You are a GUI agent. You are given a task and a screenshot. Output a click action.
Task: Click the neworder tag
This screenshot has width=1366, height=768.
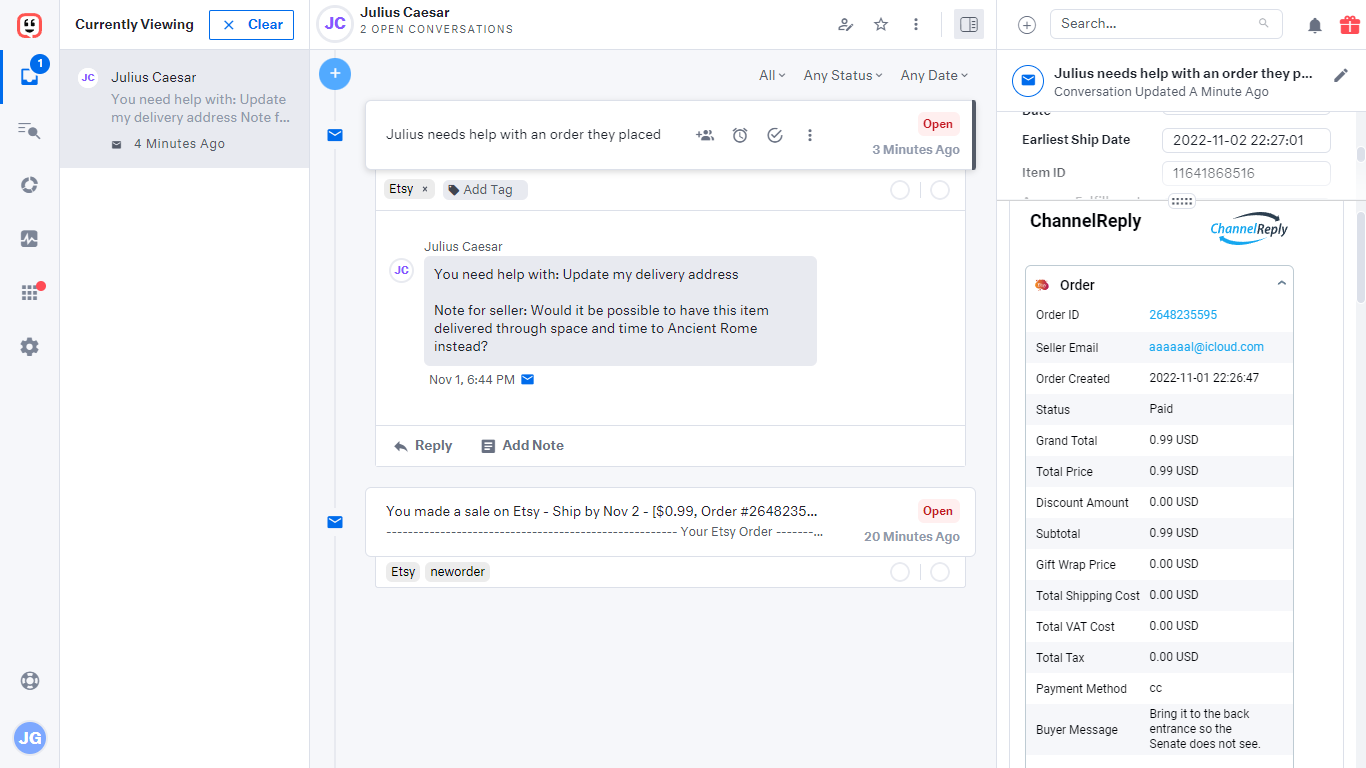pos(457,572)
